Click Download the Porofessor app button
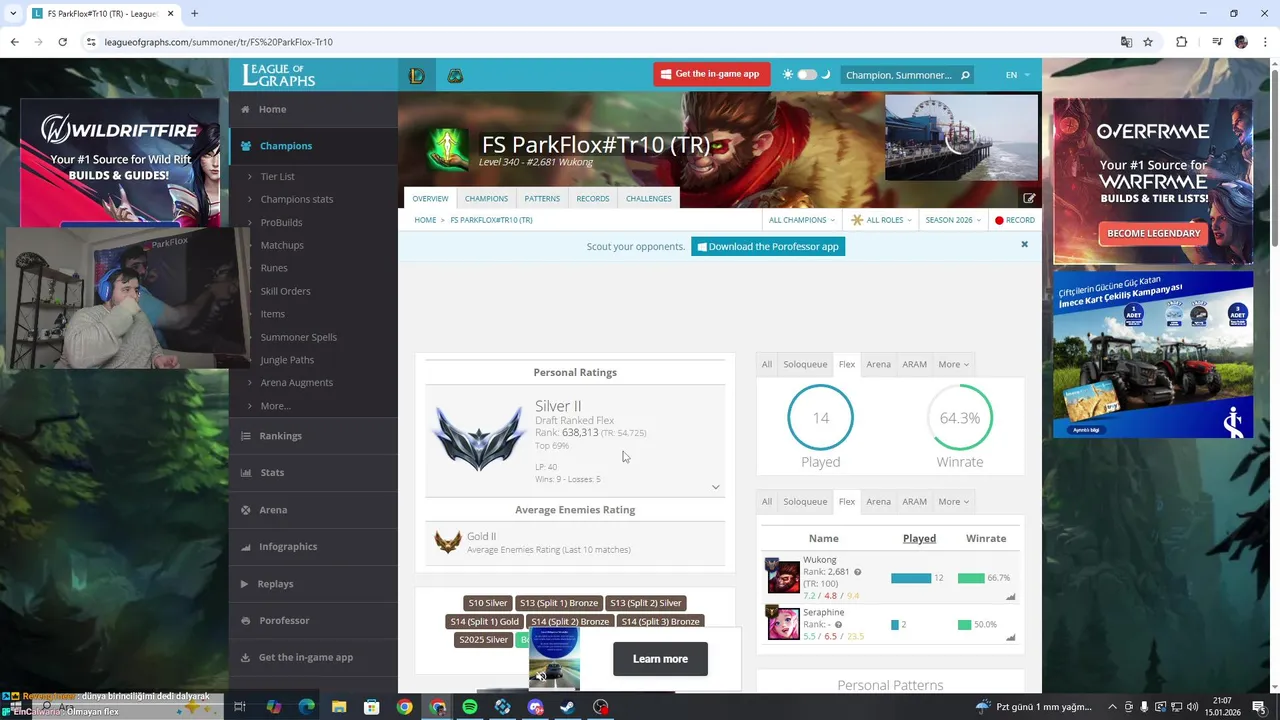Screen dimensions: 1280x720 point(768,246)
